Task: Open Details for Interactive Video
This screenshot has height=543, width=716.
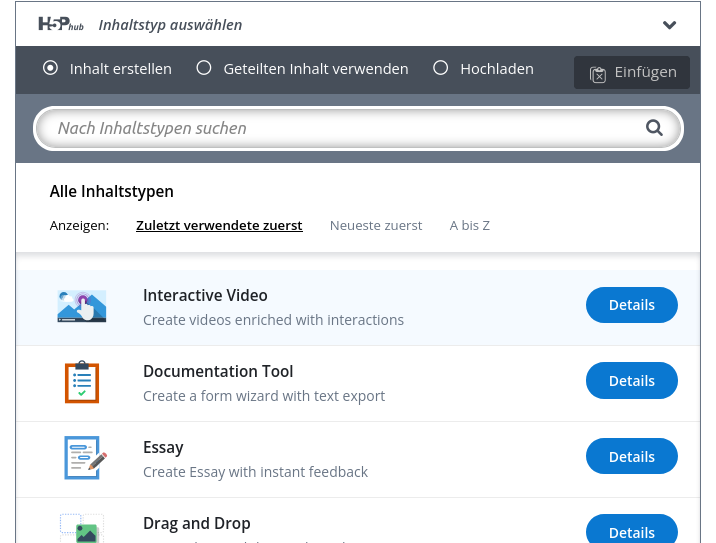Action: pyautogui.click(x=631, y=305)
